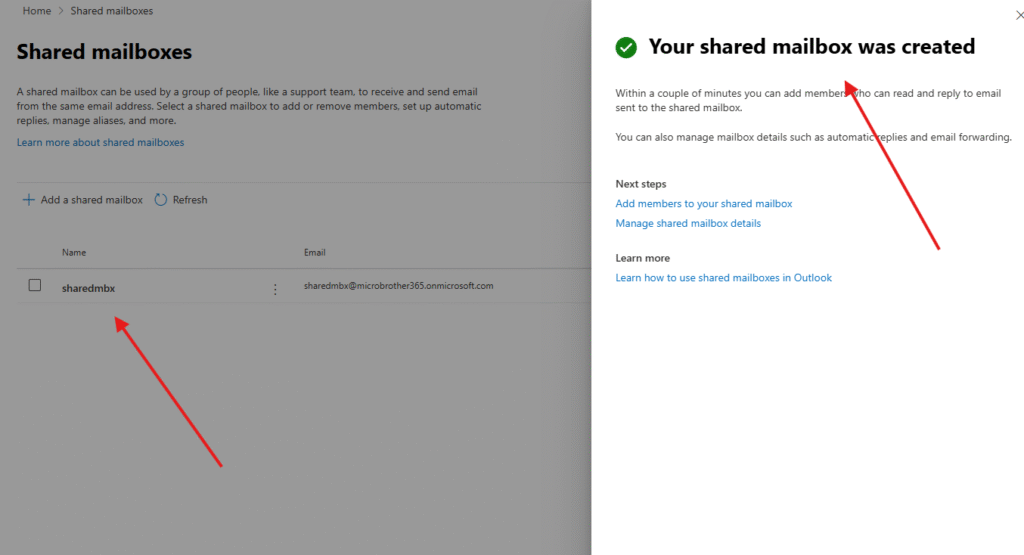The height and width of the screenshot is (555, 1024).
Task: Click the circular Refresh arrow icon
Action: (161, 200)
